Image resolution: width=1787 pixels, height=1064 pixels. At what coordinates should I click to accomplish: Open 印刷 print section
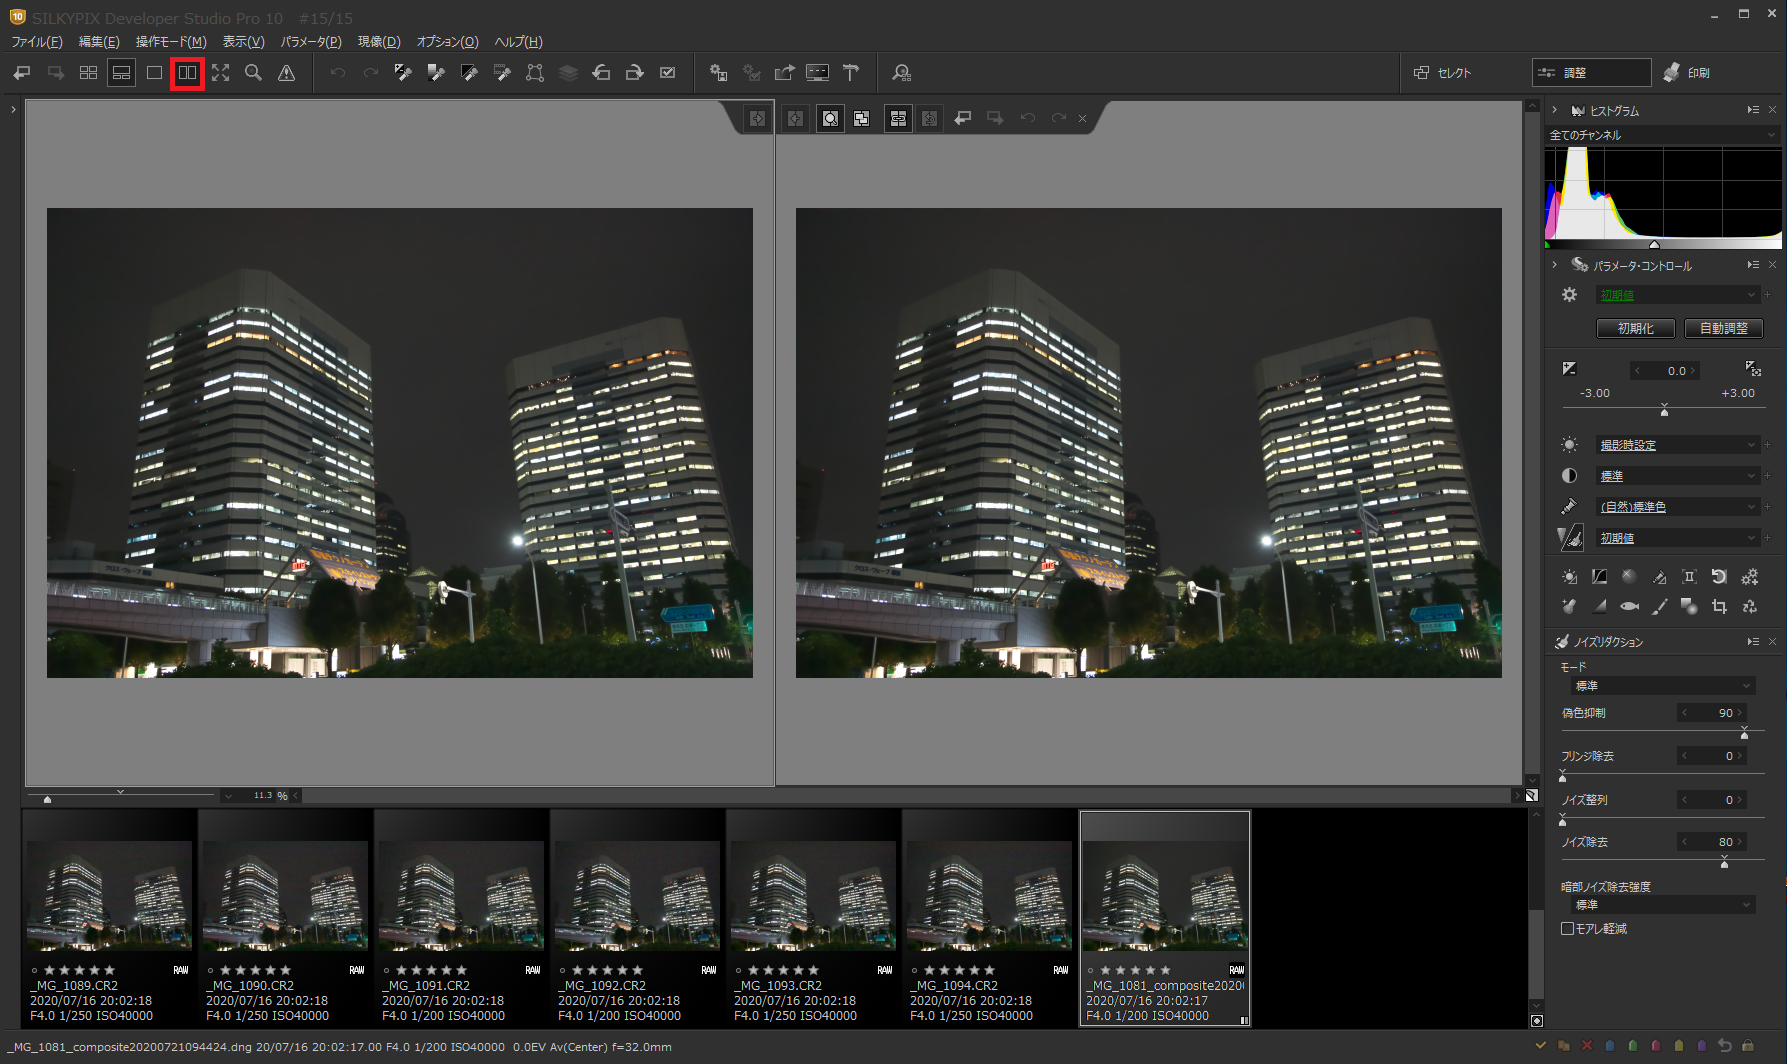click(x=1687, y=73)
